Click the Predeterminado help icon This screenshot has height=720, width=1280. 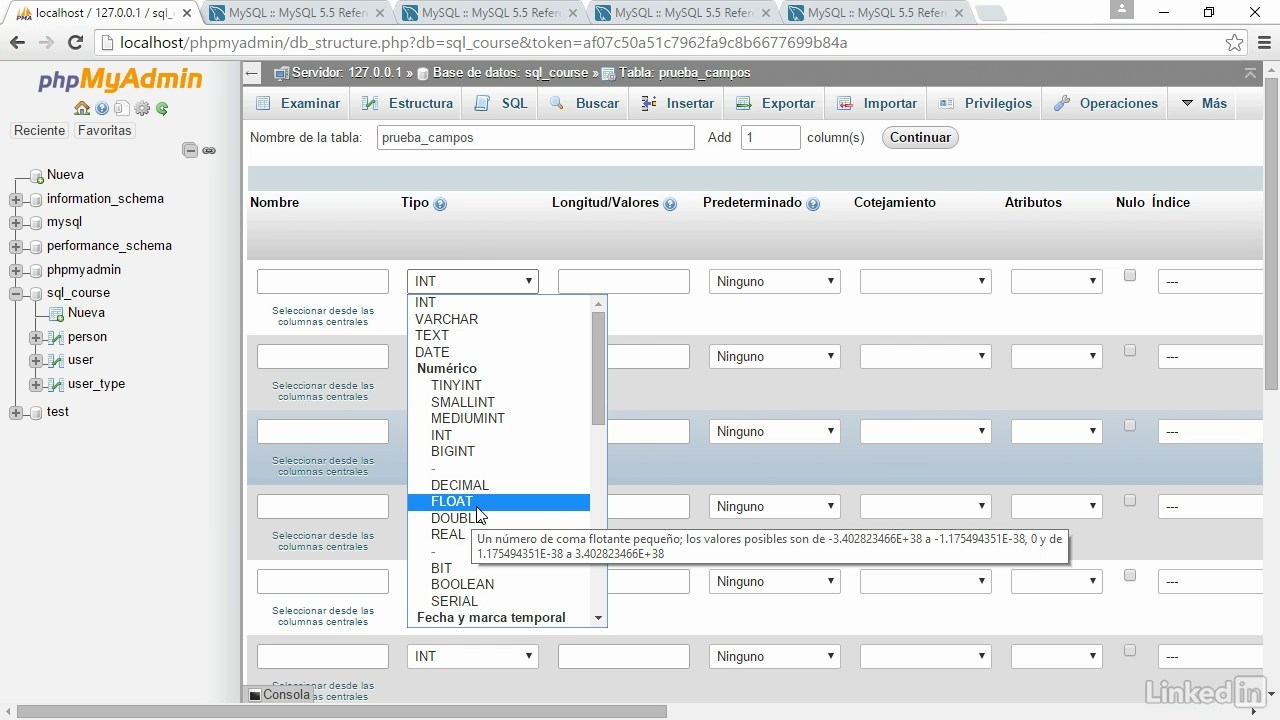[813, 203]
